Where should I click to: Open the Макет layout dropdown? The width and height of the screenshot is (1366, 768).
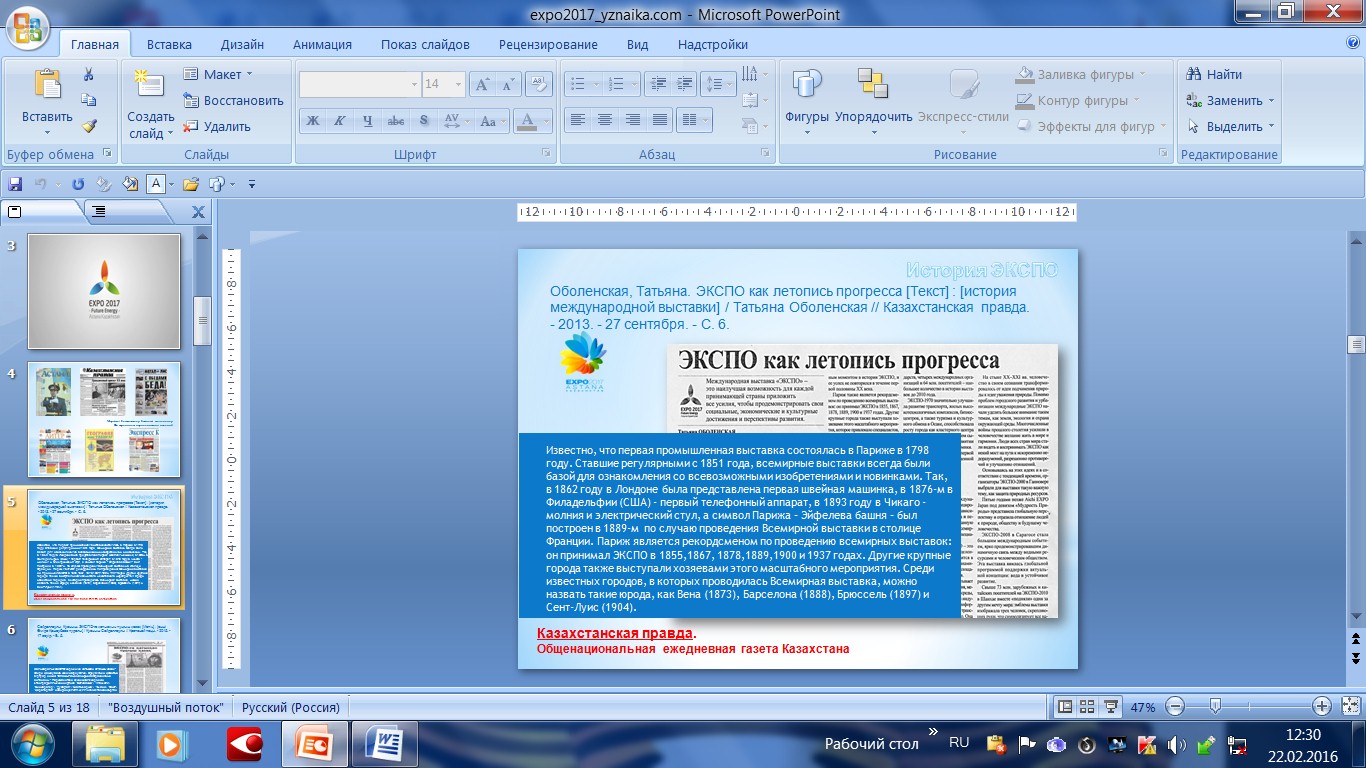tap(221, 74)
